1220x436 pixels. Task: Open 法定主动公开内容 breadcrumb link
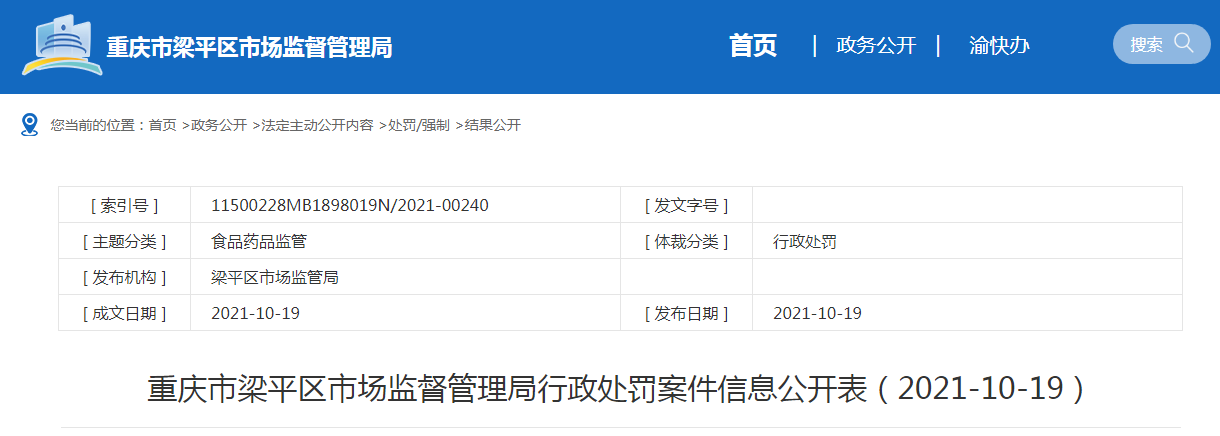[317, 125]
